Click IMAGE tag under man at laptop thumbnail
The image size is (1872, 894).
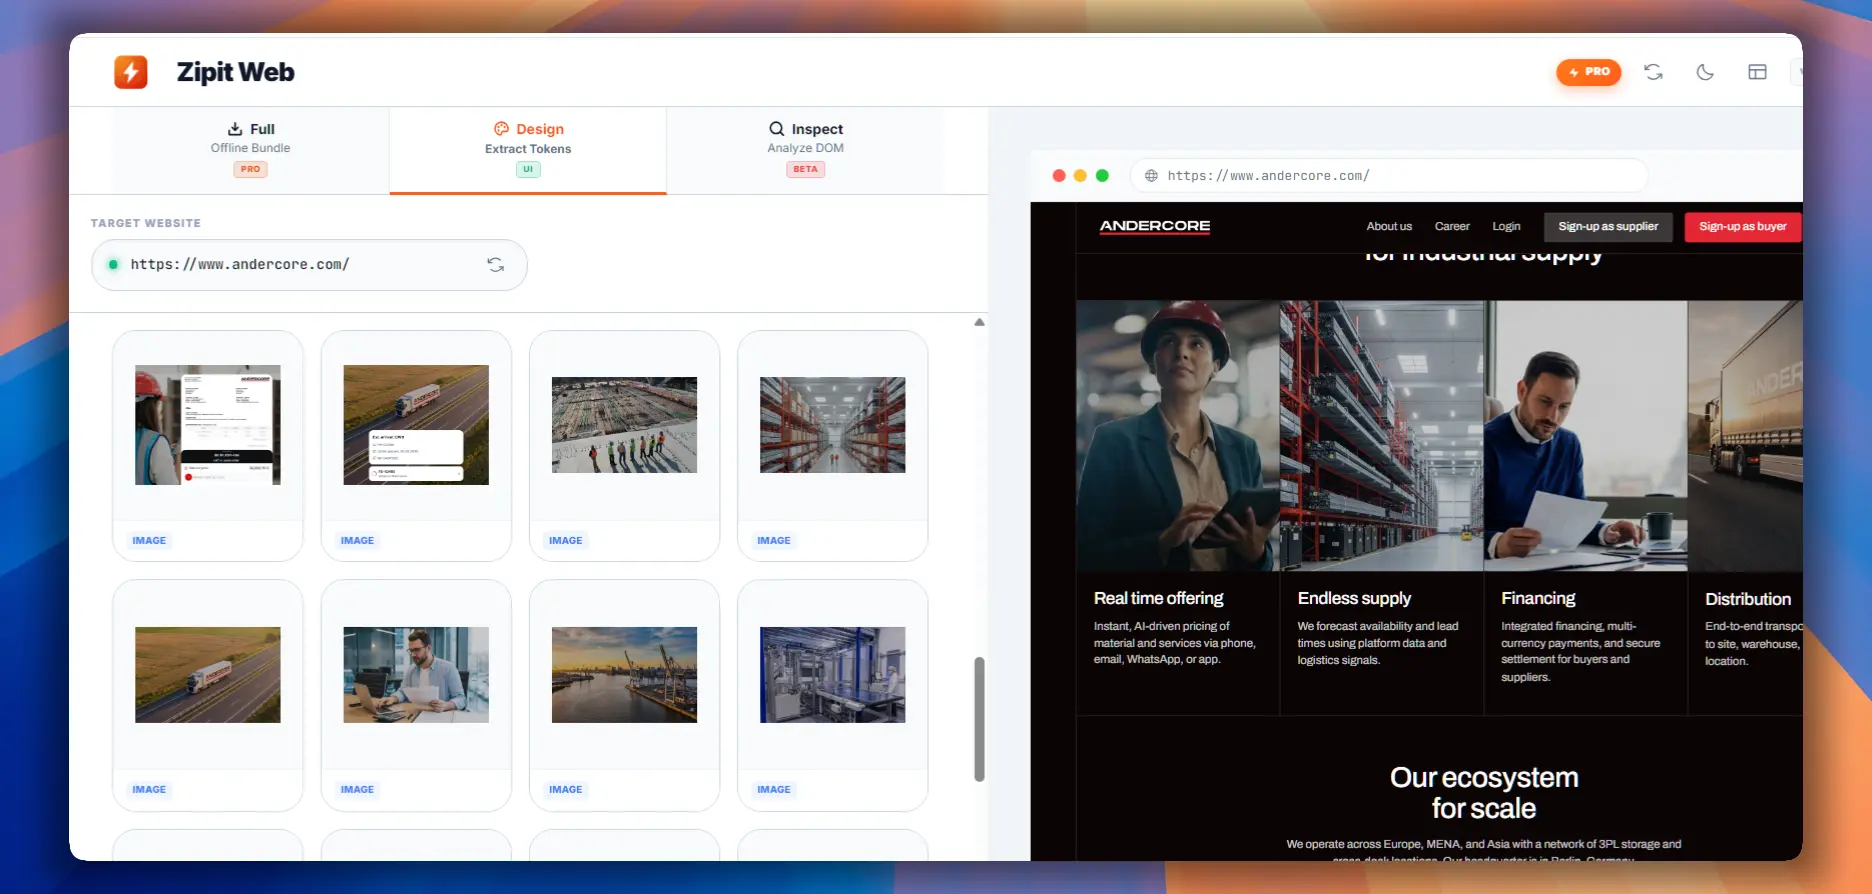pyautogui.click(x=357, y=789)
